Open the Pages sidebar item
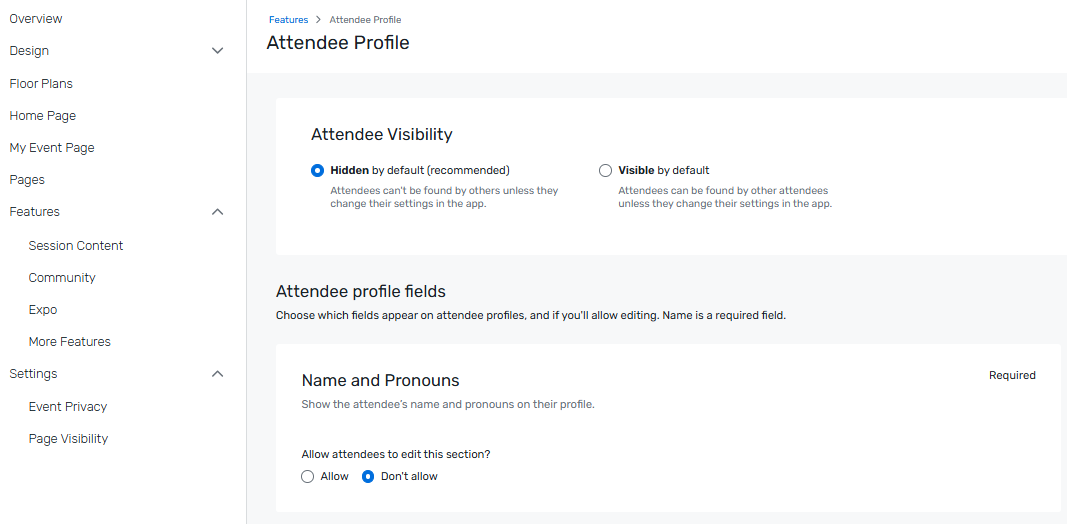Viewport: 1067px width, 524px height. click(27, 180)
